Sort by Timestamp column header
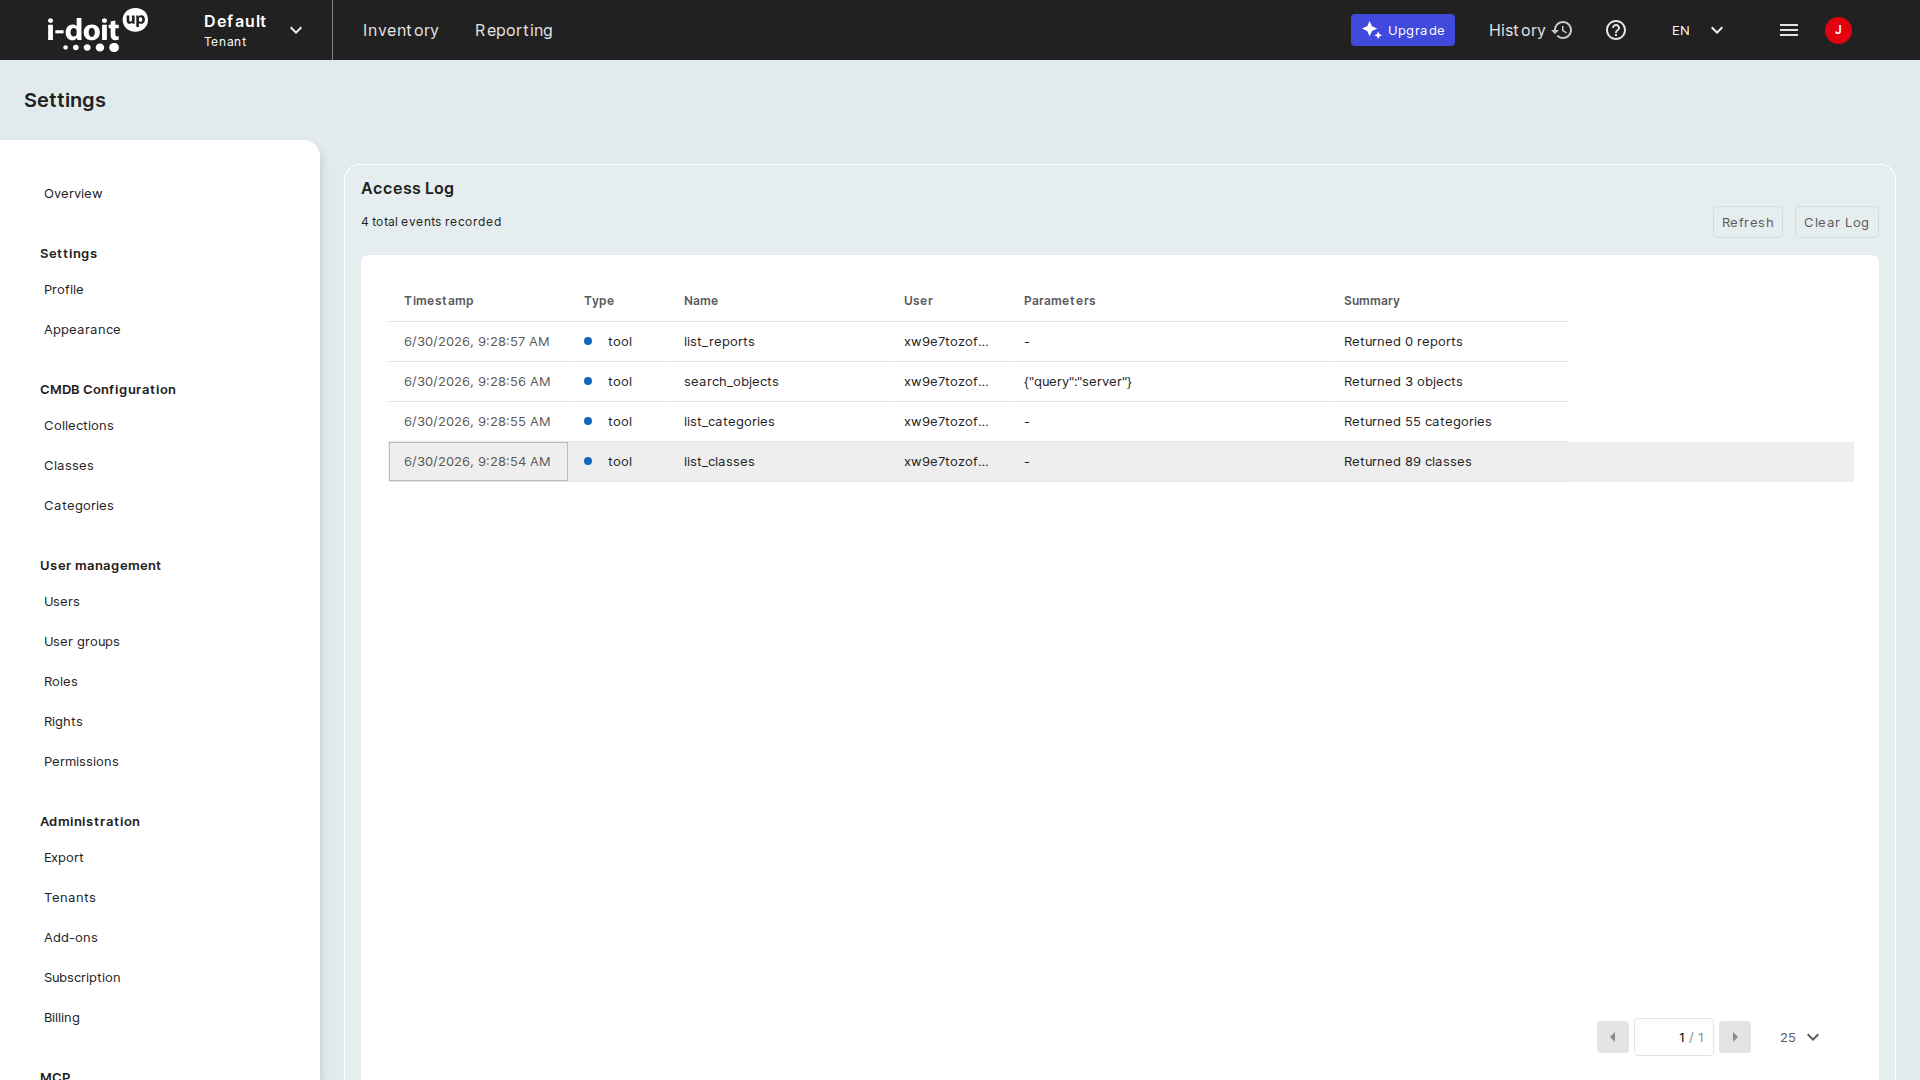 (x=439, y=300)
